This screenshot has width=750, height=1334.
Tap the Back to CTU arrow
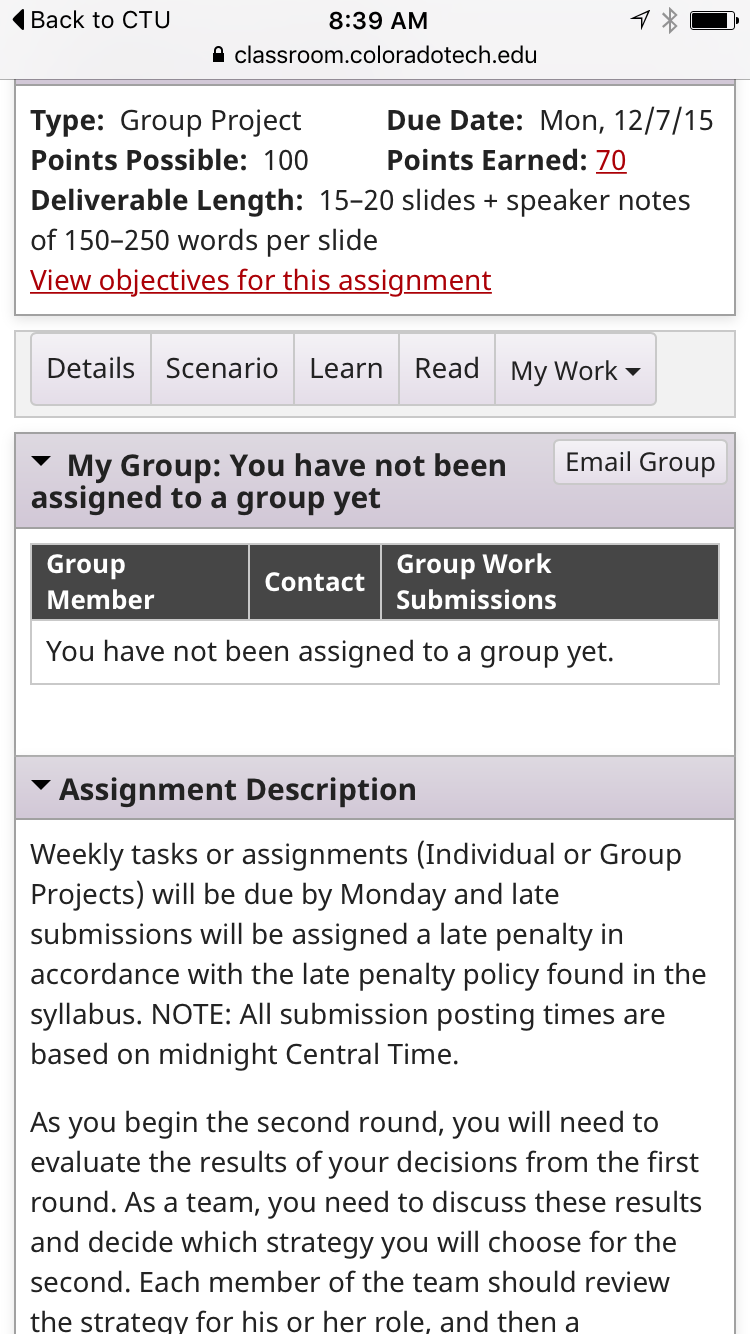point(19,20)
